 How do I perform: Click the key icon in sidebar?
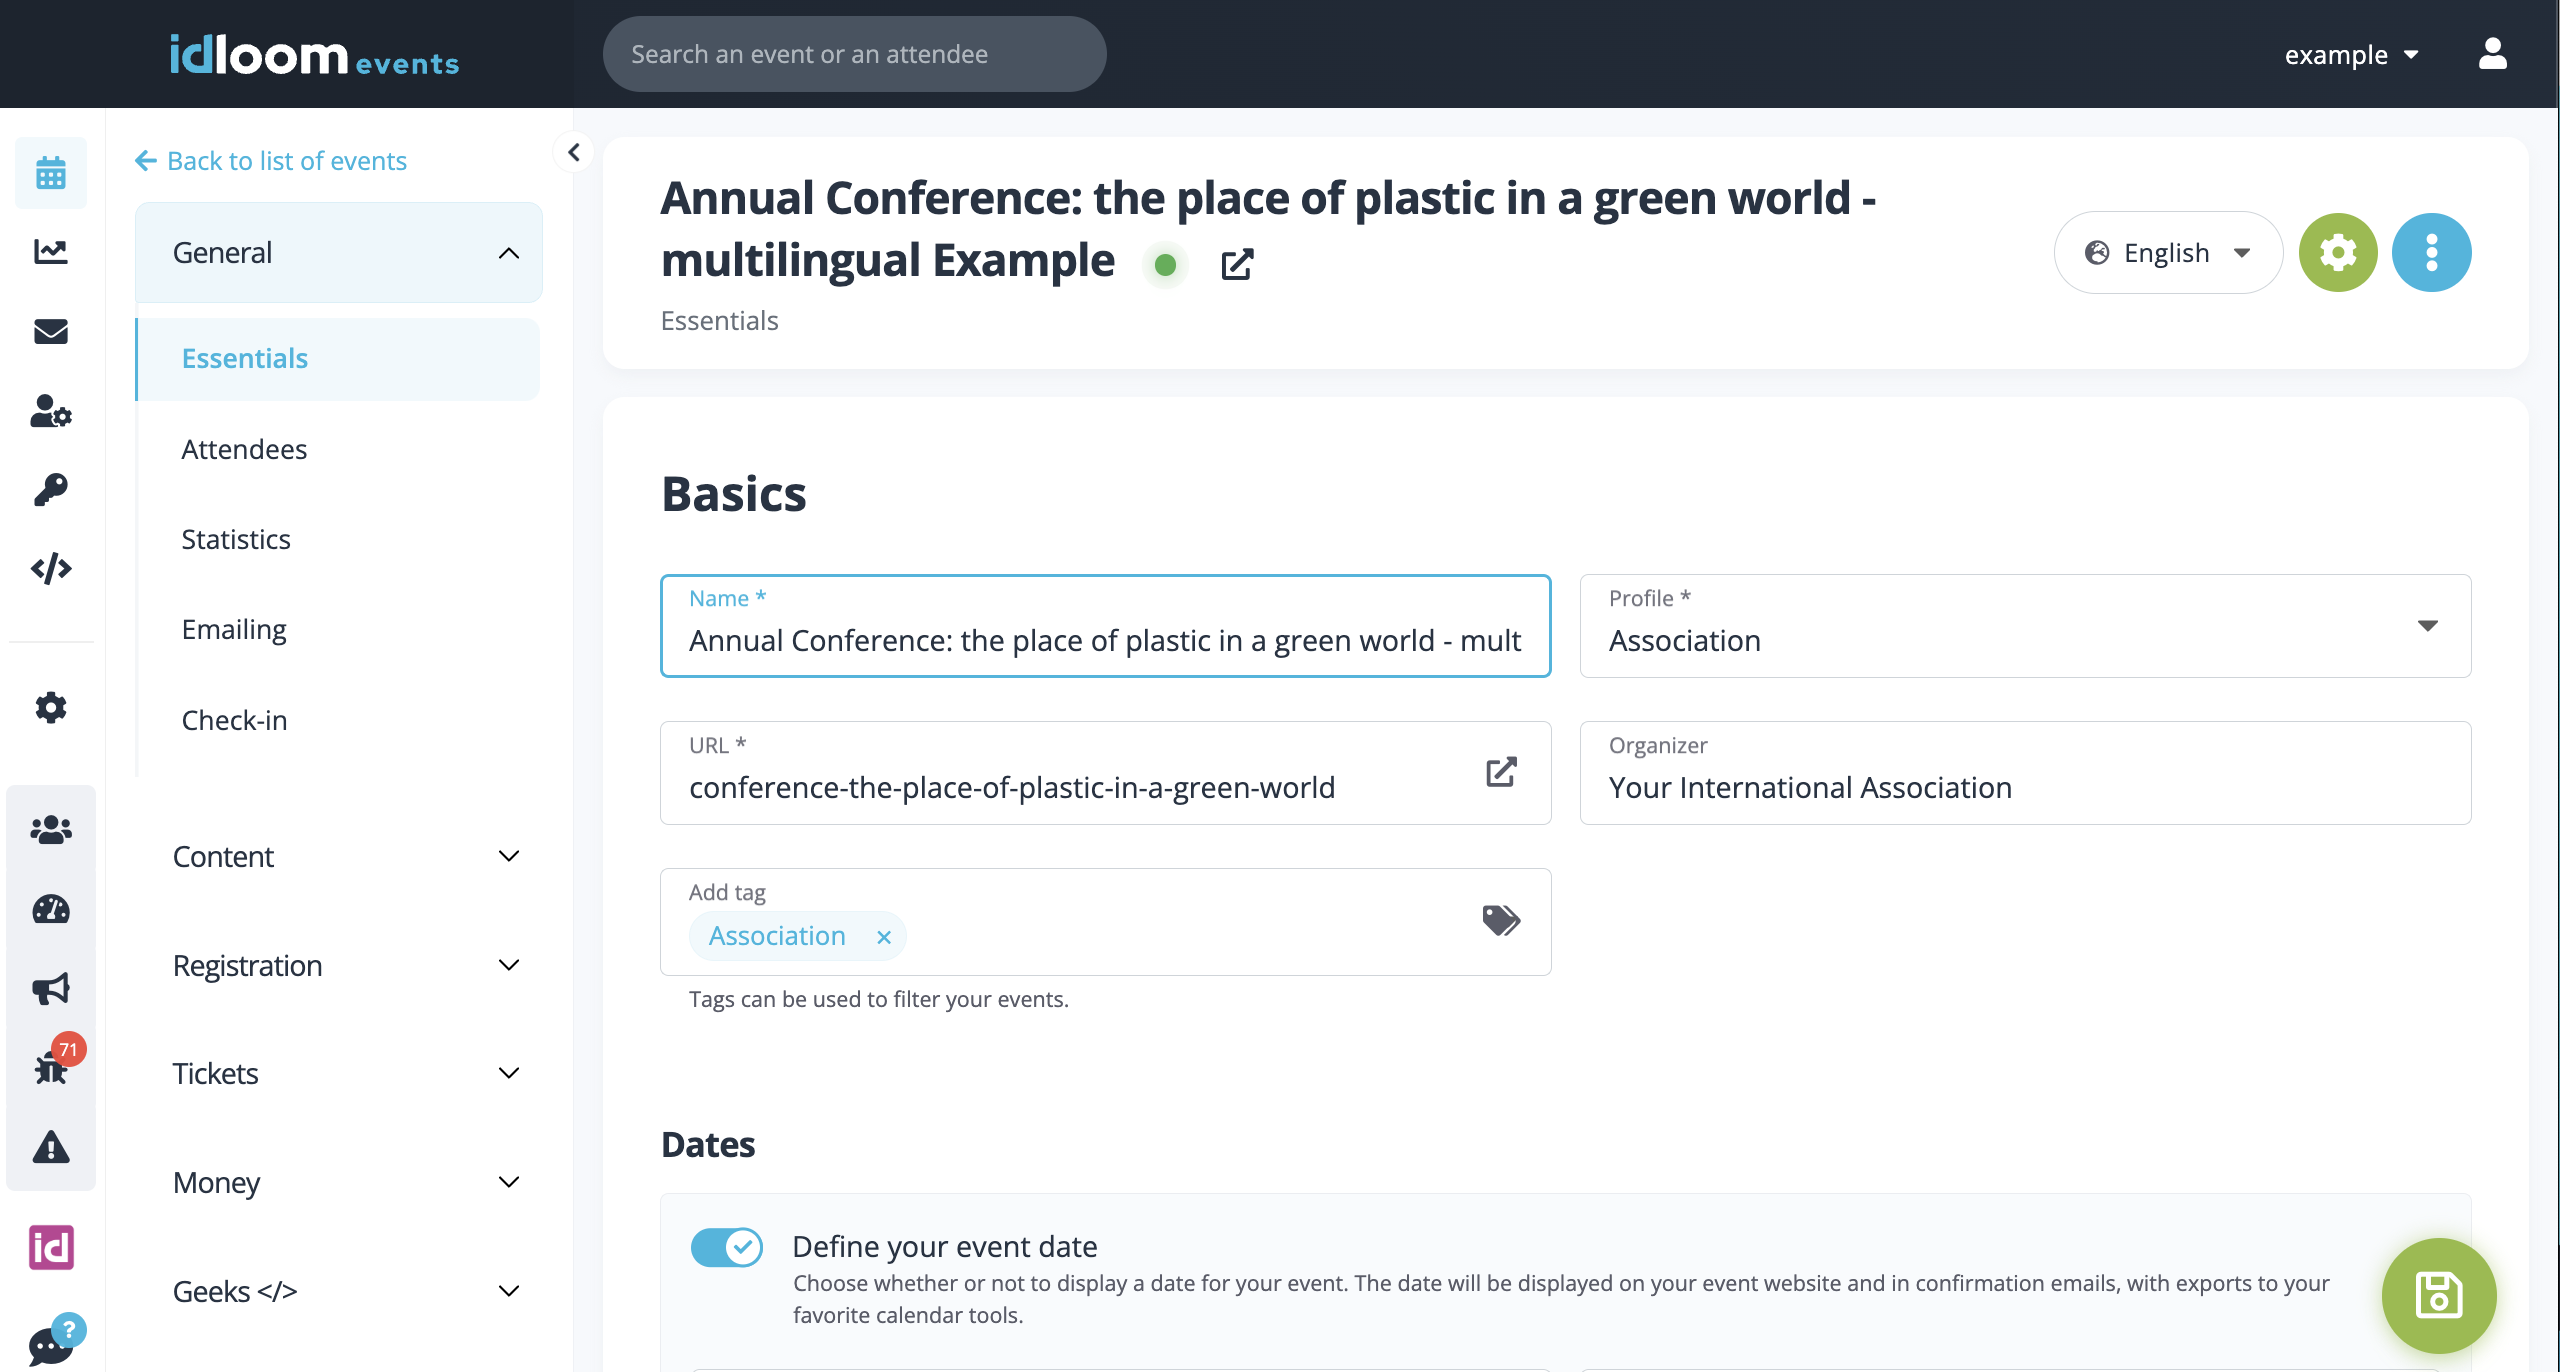[51, 490]
